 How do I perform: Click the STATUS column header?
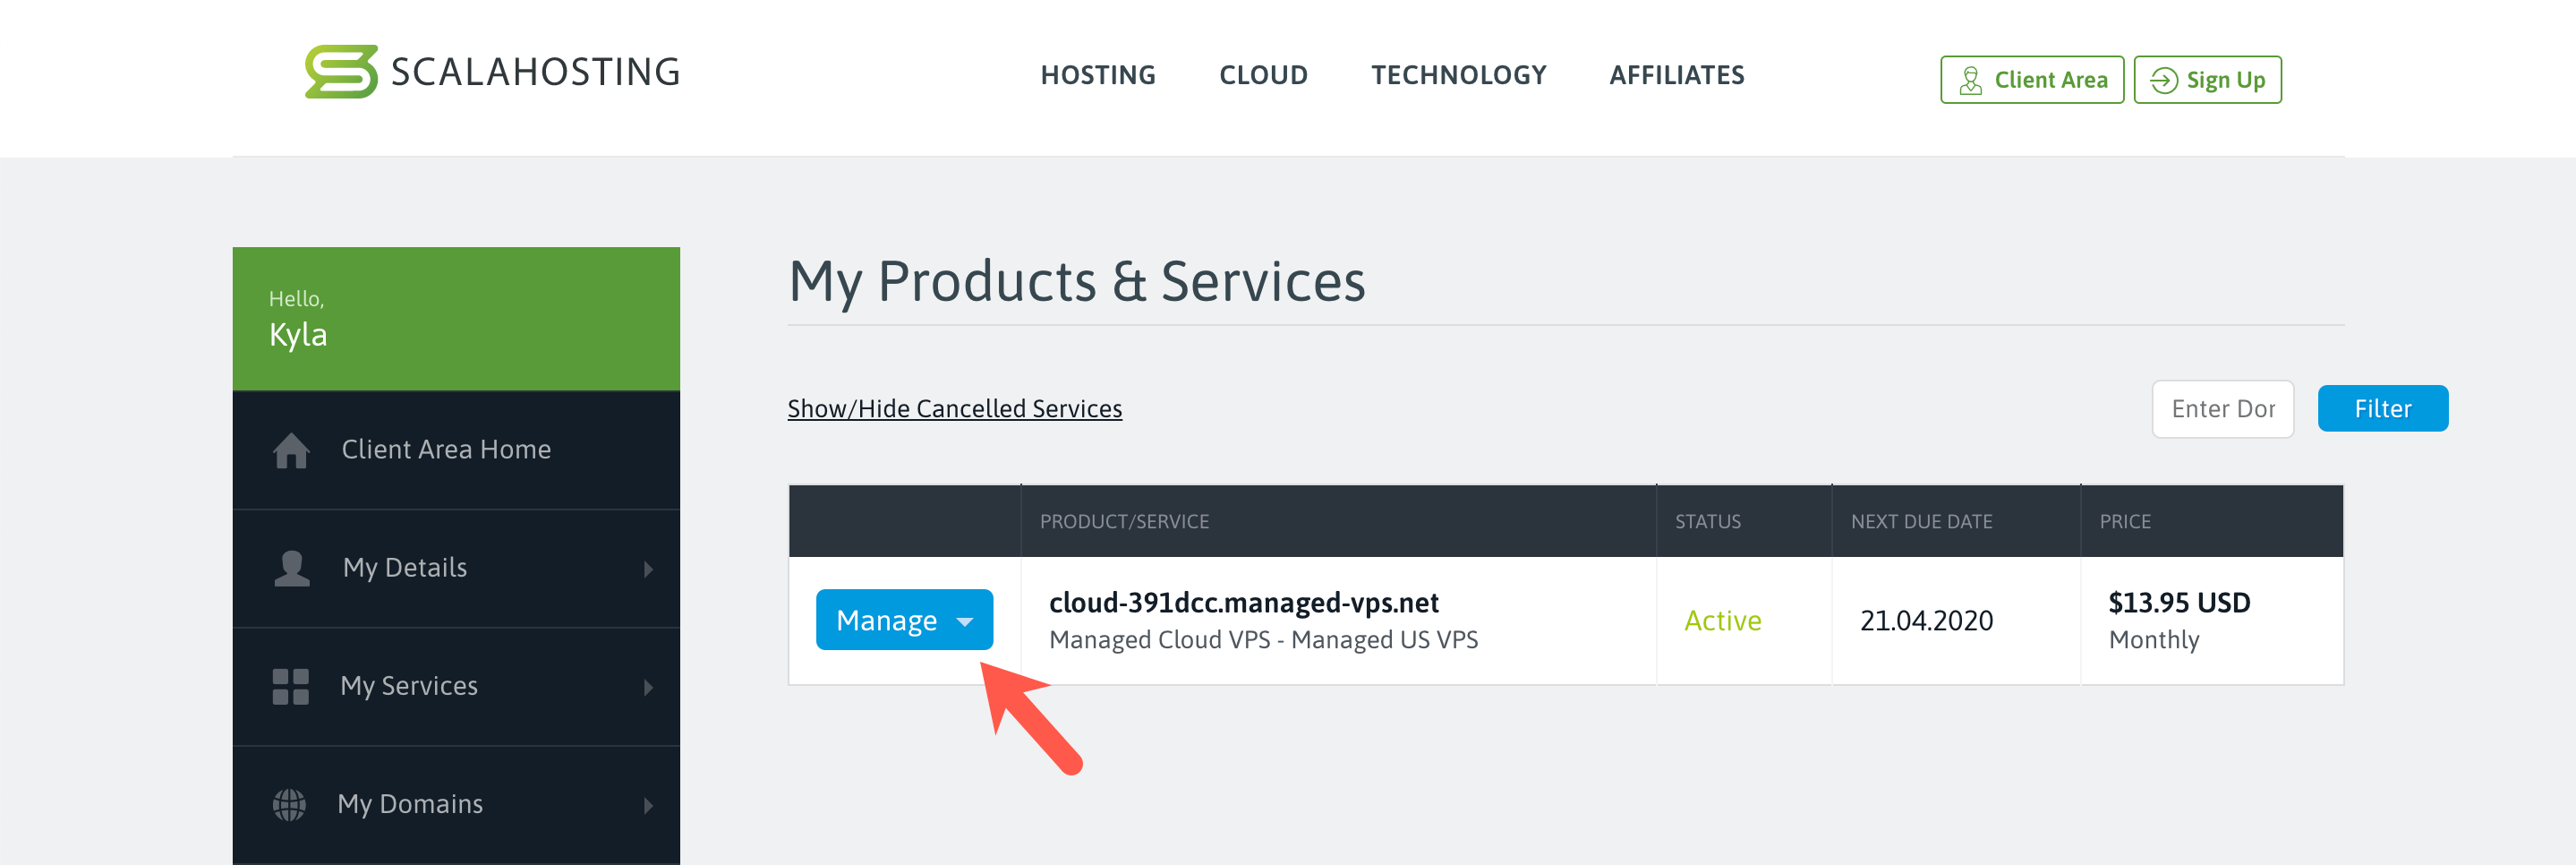pos(1707,521)
